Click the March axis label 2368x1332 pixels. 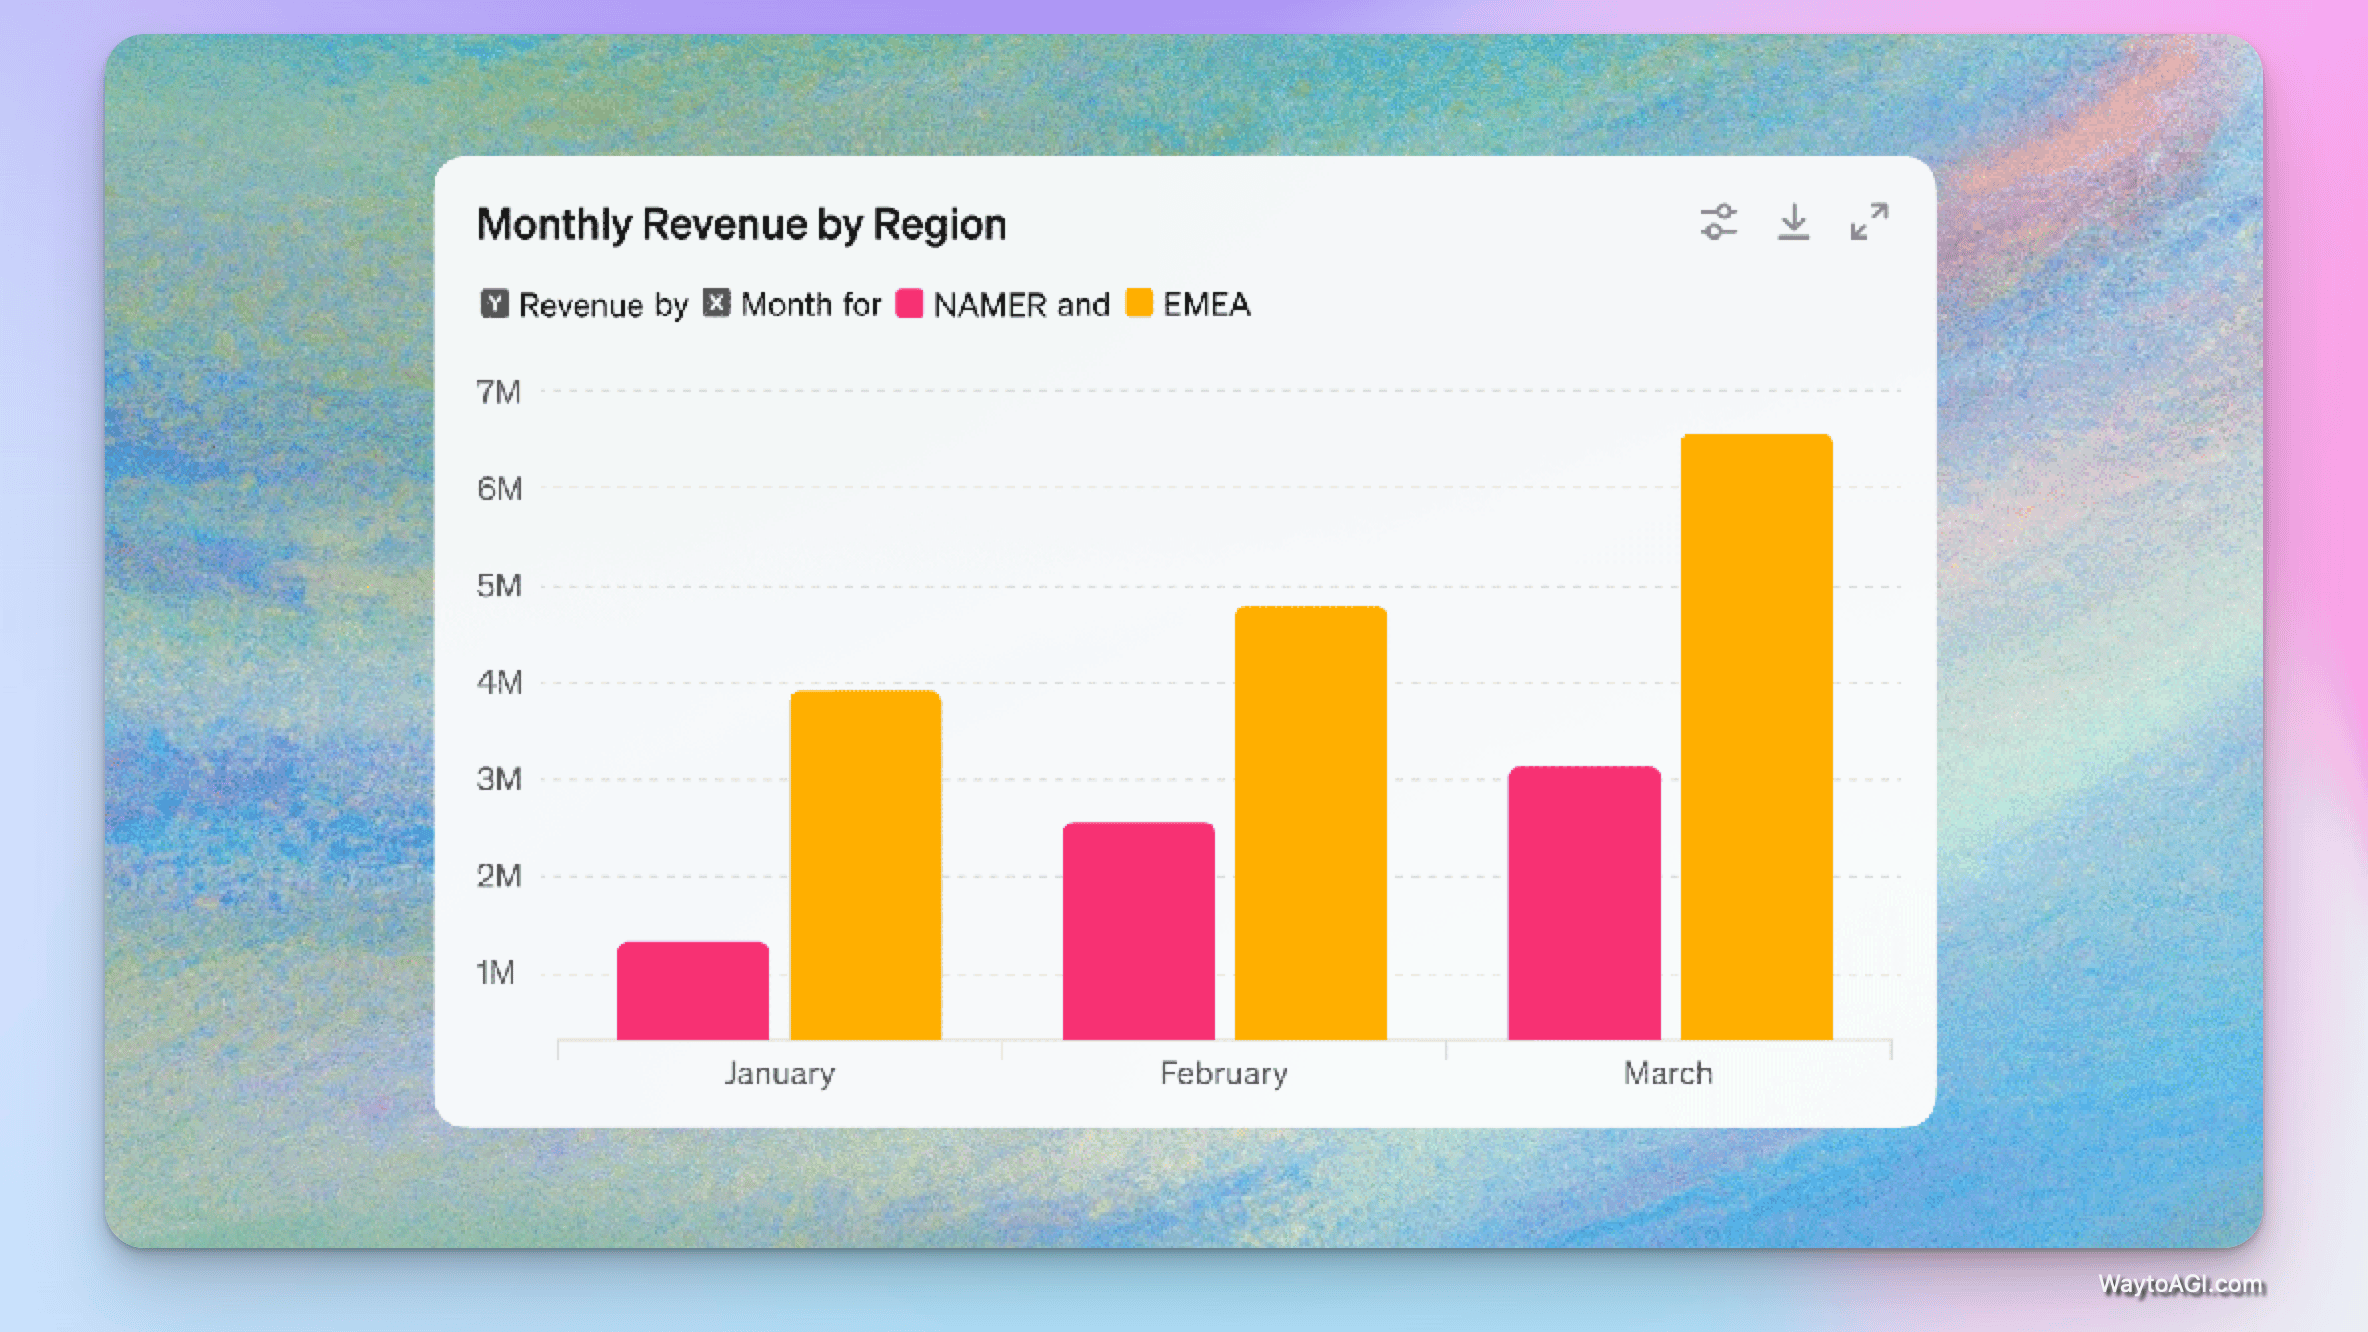pos(1668,1073)
